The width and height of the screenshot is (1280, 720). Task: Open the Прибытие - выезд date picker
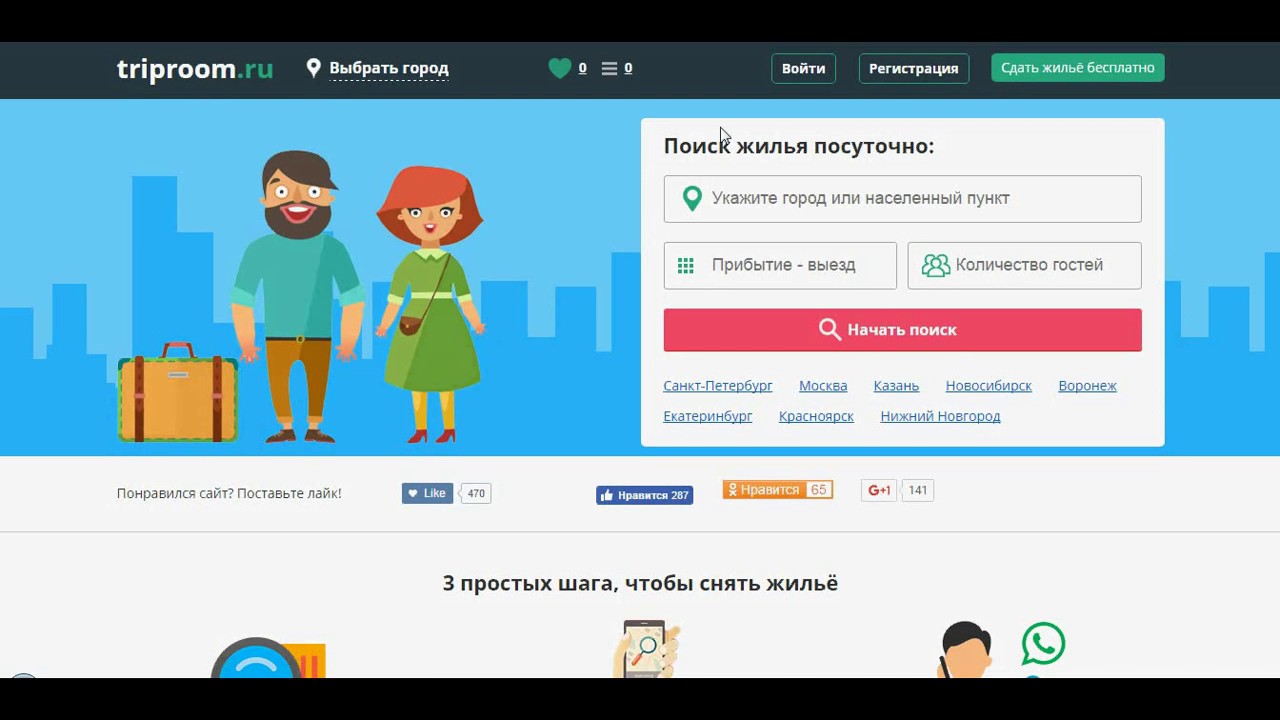coord(780,266)
